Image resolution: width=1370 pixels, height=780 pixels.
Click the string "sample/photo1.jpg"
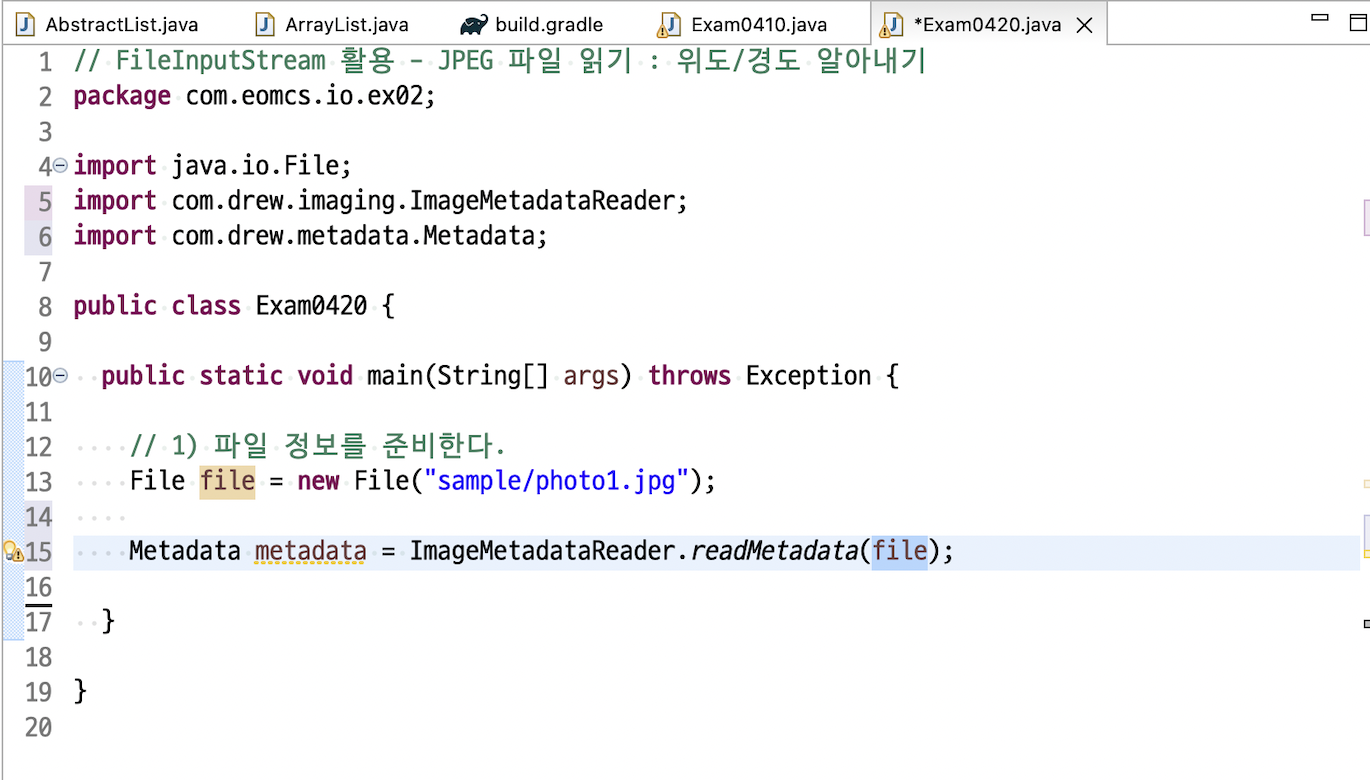pos(557,481)
